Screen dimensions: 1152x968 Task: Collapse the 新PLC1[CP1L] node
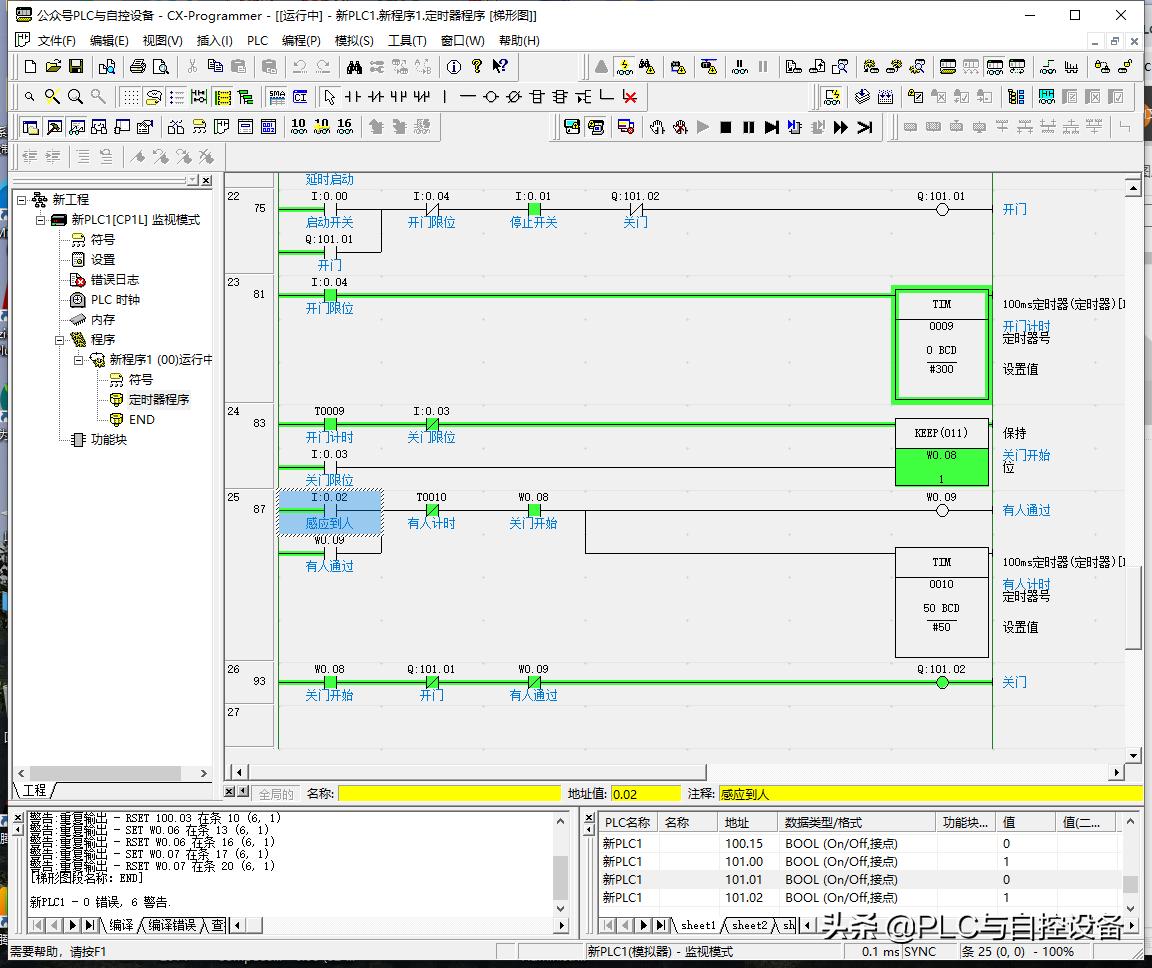(40, 220)
